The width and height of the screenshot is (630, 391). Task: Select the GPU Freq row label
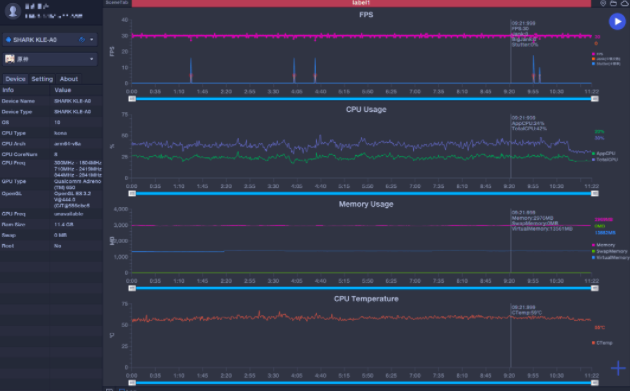(x=14, y=214)
